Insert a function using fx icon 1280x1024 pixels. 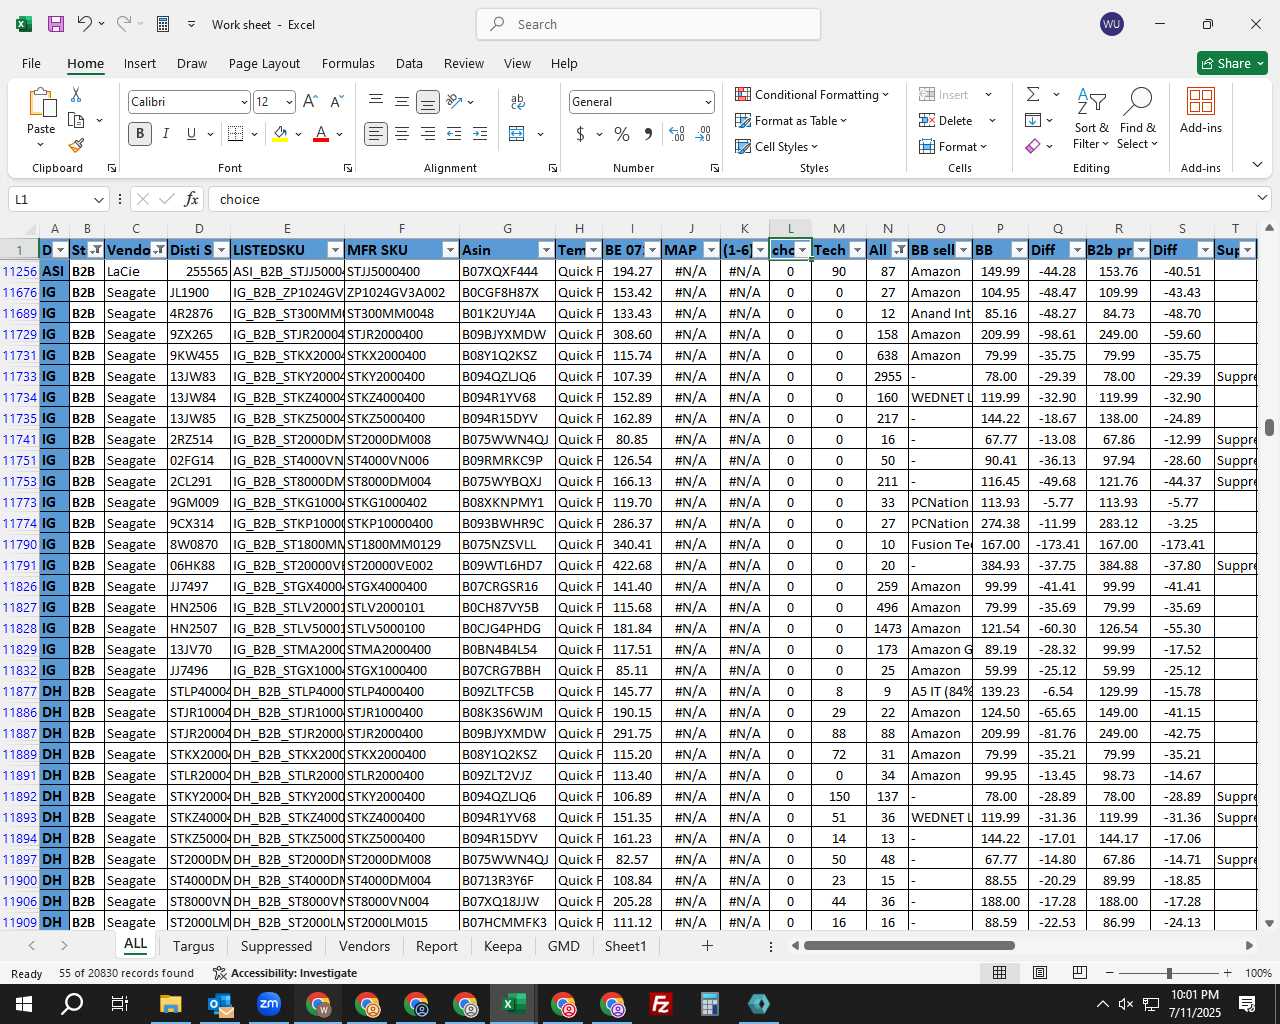(192, 199)
